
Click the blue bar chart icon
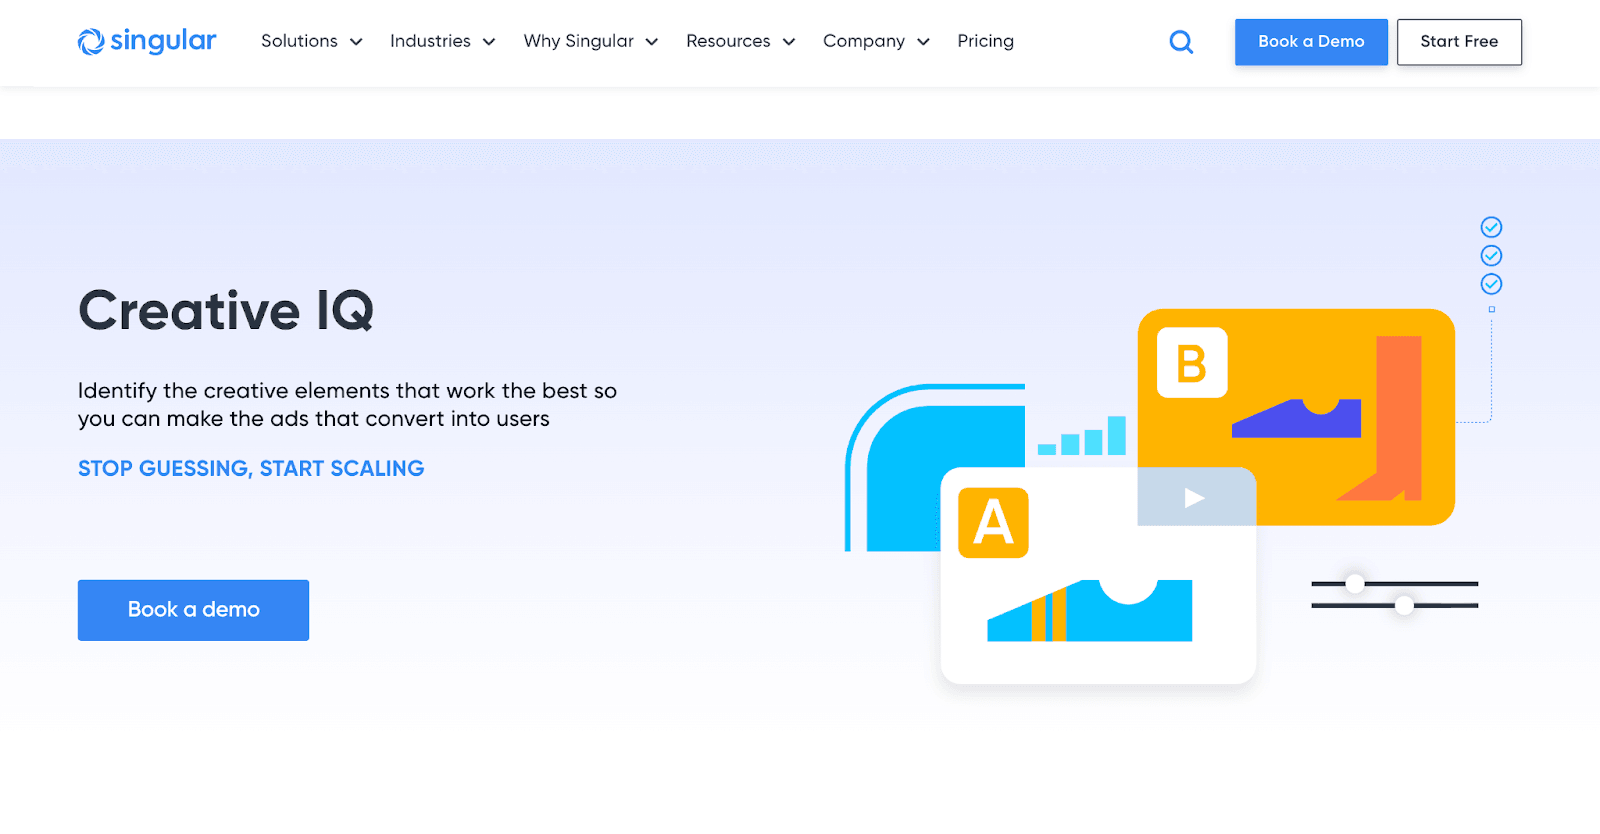click(1083, 438)
